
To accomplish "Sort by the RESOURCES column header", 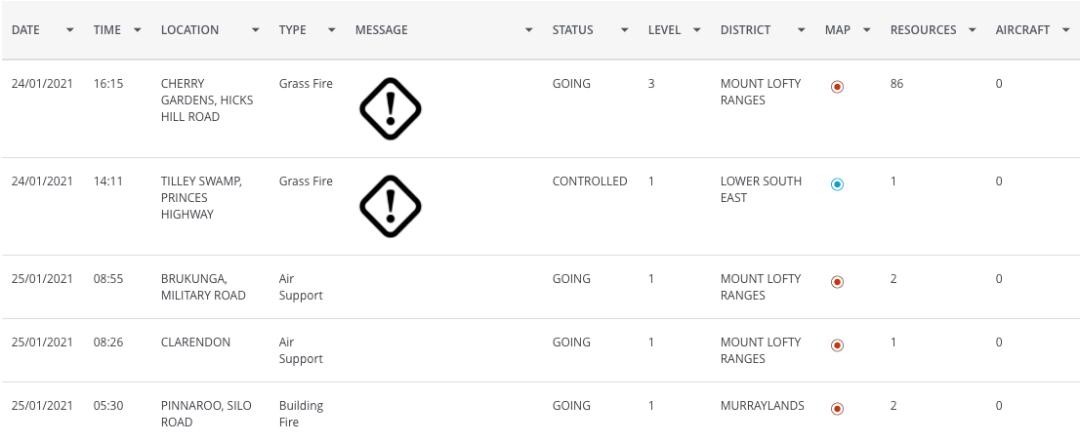I will point(923,30).
